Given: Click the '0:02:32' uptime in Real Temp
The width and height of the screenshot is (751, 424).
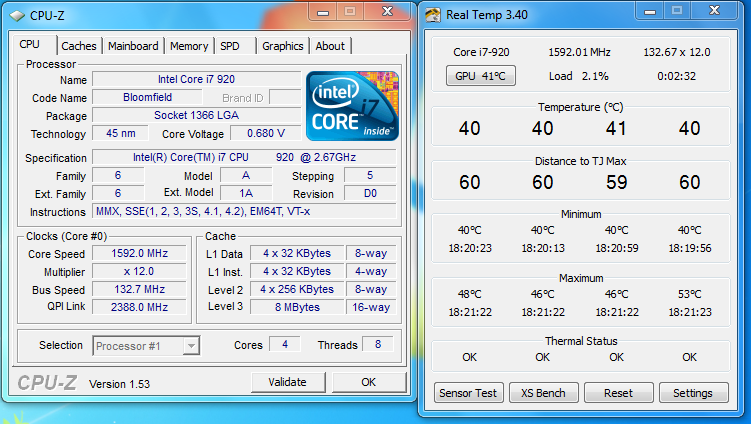Looking at the screenshot, I should pos(677,76).
